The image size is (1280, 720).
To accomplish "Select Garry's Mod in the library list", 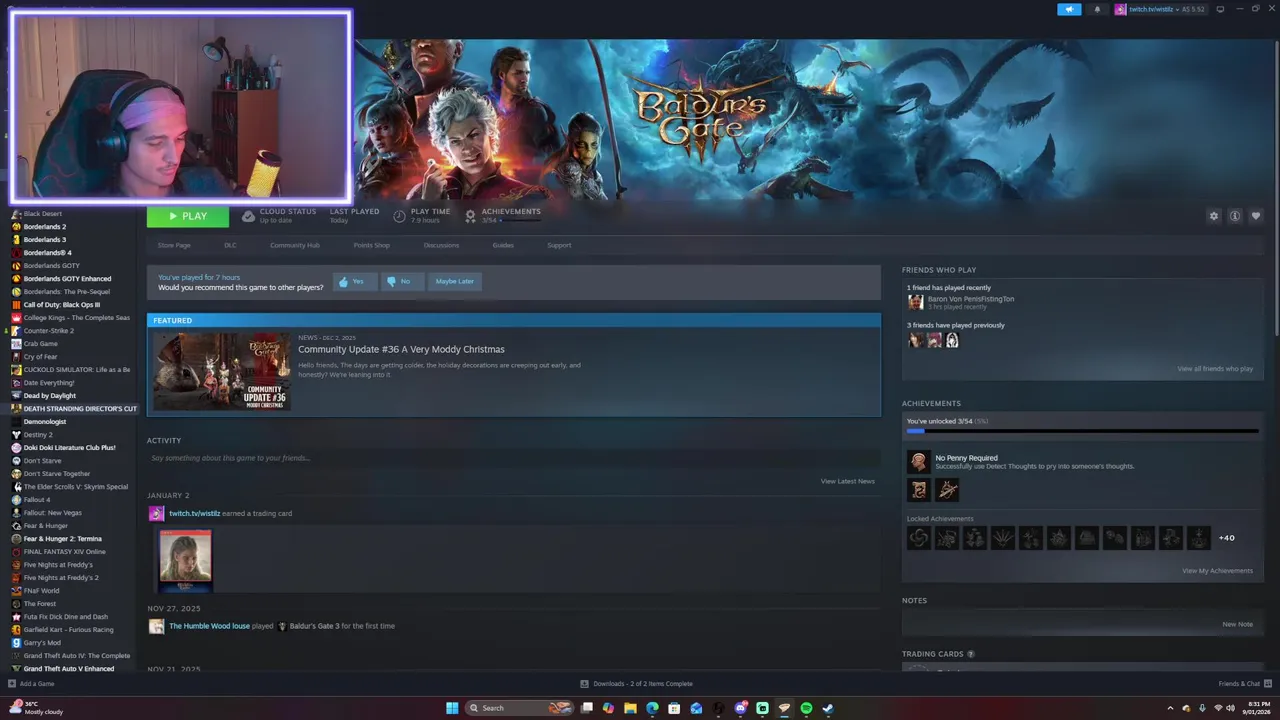I will pyautogui.click(x=42, y=643).
